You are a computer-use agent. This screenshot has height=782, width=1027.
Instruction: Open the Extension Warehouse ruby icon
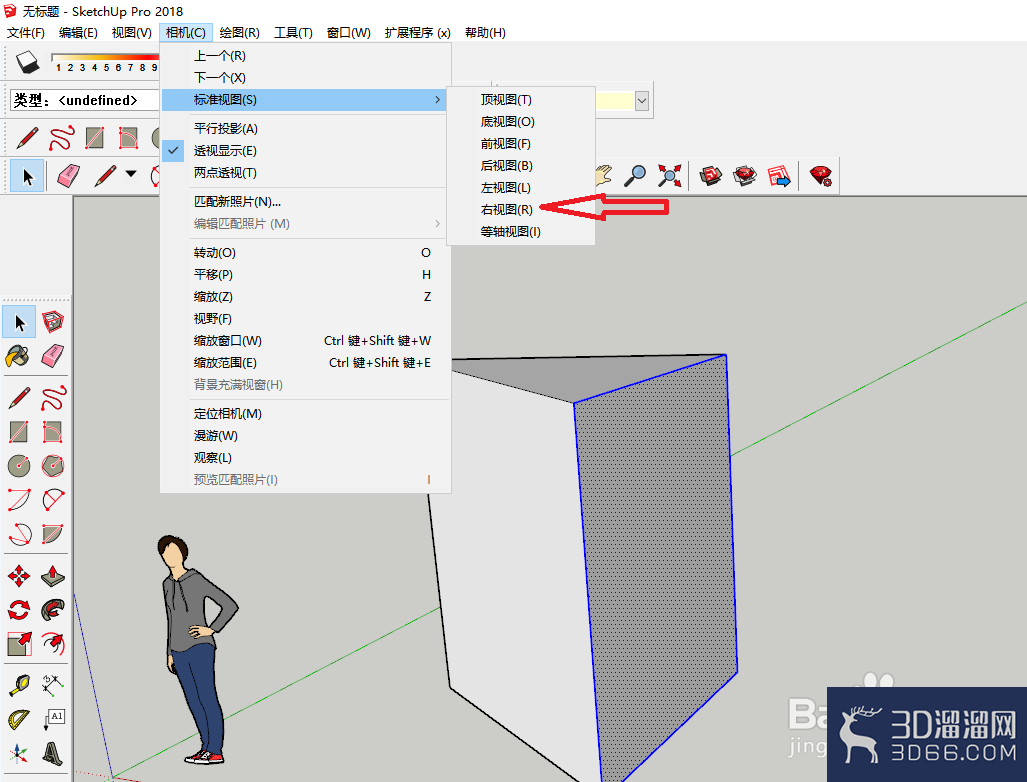(745, 176)
